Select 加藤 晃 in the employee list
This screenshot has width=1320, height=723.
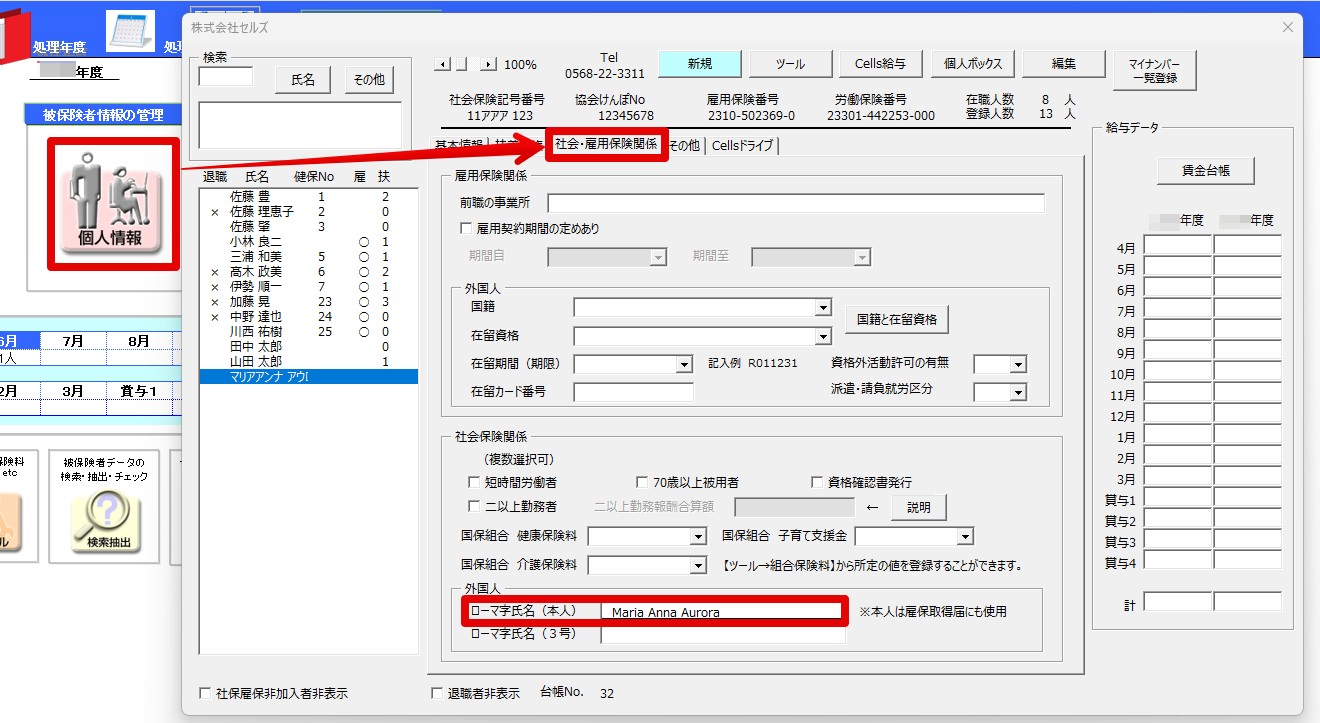[308, 302]
